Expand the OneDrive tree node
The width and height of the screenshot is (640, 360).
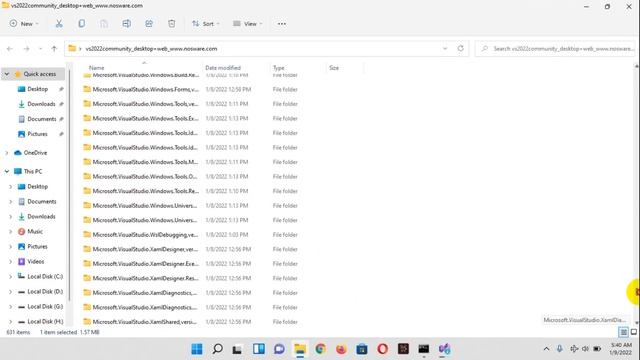point(7,153)
